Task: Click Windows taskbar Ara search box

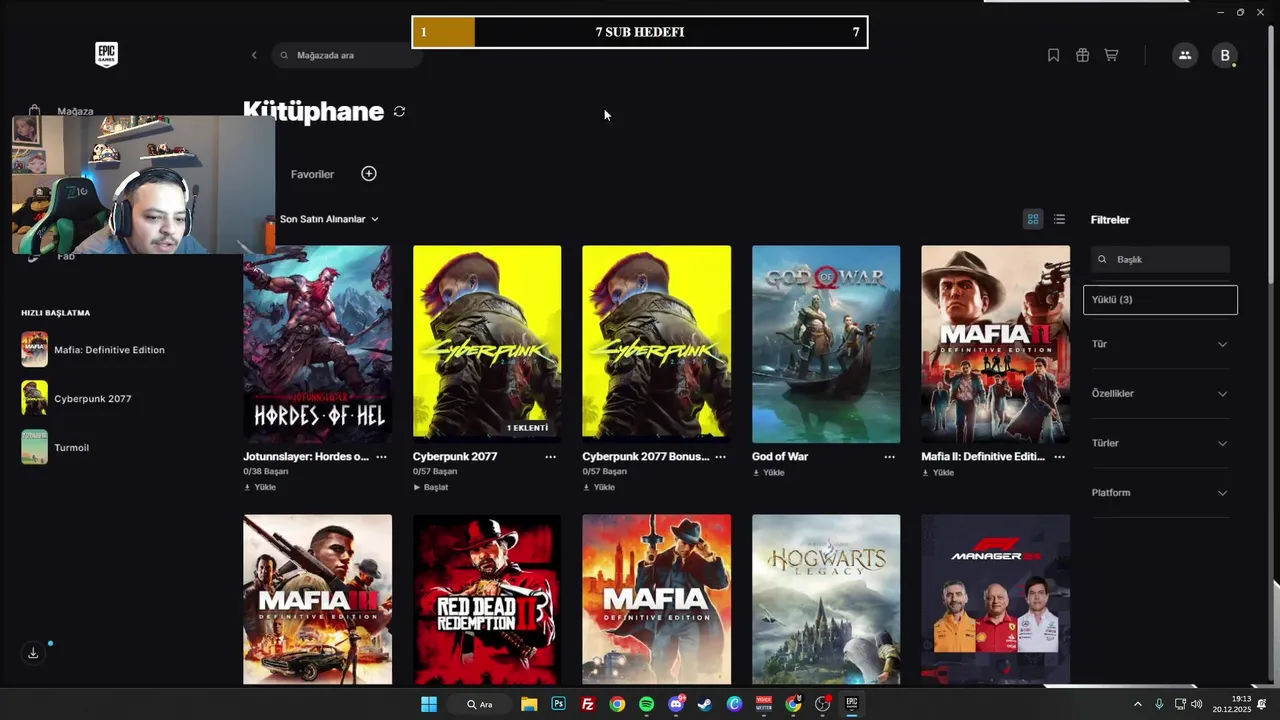Action: [x=481, y=704]
